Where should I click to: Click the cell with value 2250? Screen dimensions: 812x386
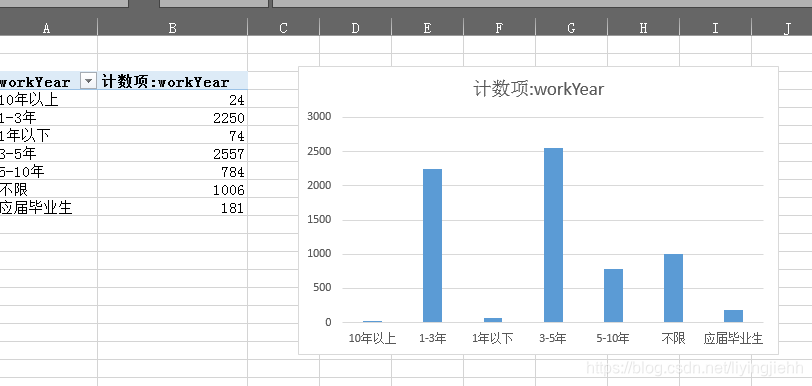click(x=172, y=117)
